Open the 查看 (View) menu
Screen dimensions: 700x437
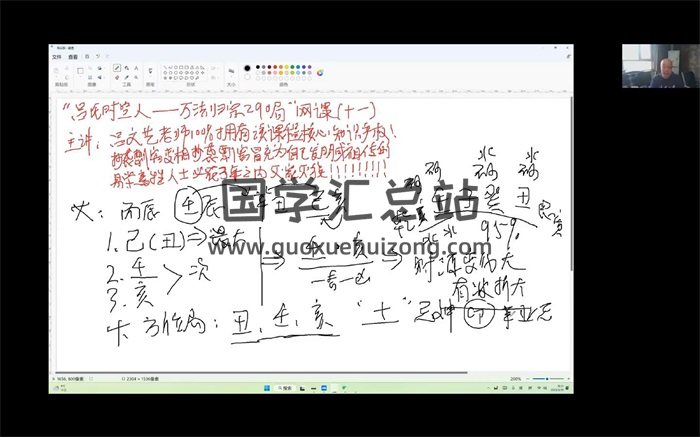click(x=72, y=57)
